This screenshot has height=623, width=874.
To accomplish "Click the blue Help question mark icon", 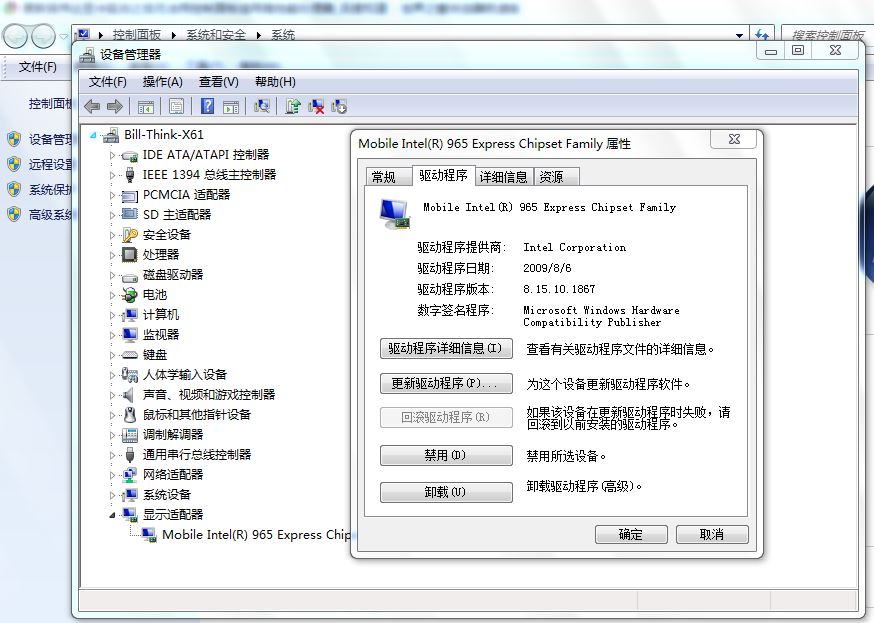I will [x=207, y=105].
